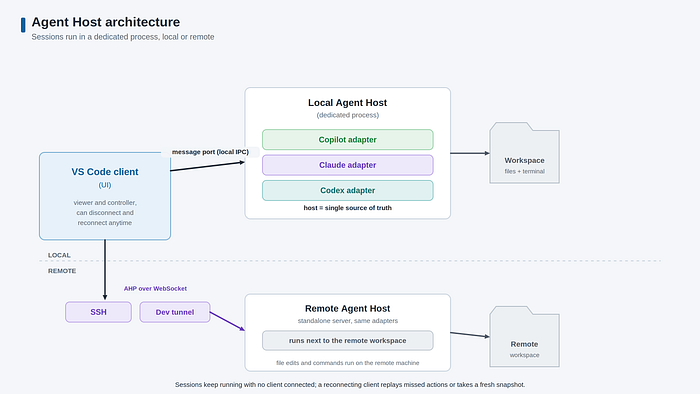
Task: Click 'runs next to the remote workspace' box
Action: tap(347, 340)
